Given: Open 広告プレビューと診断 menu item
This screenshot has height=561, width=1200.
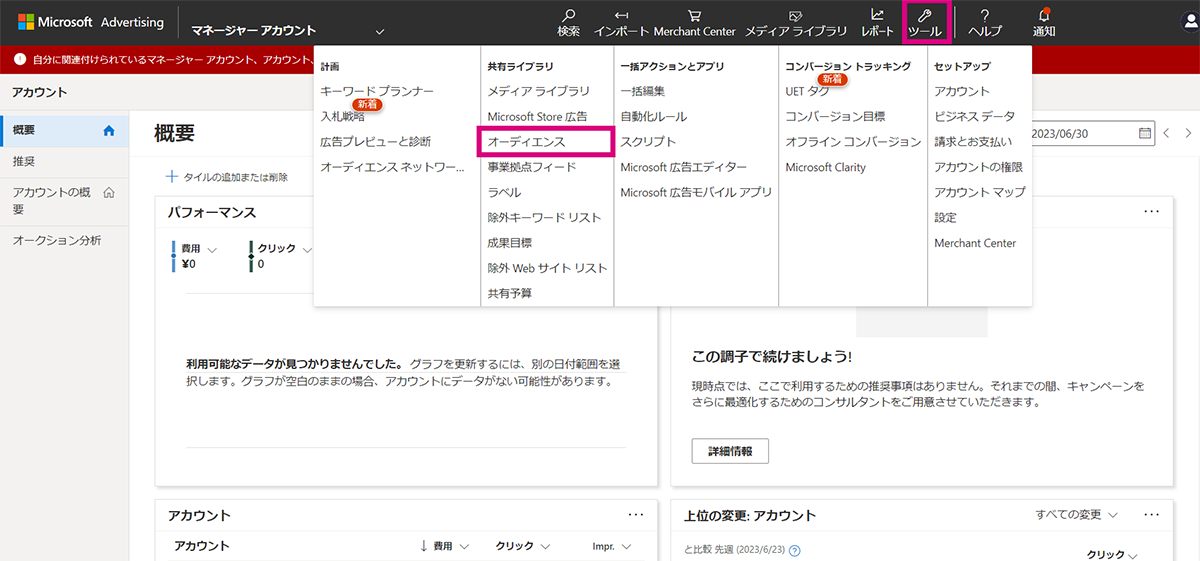Looking at the screenshot, I should tap(376, 142).
